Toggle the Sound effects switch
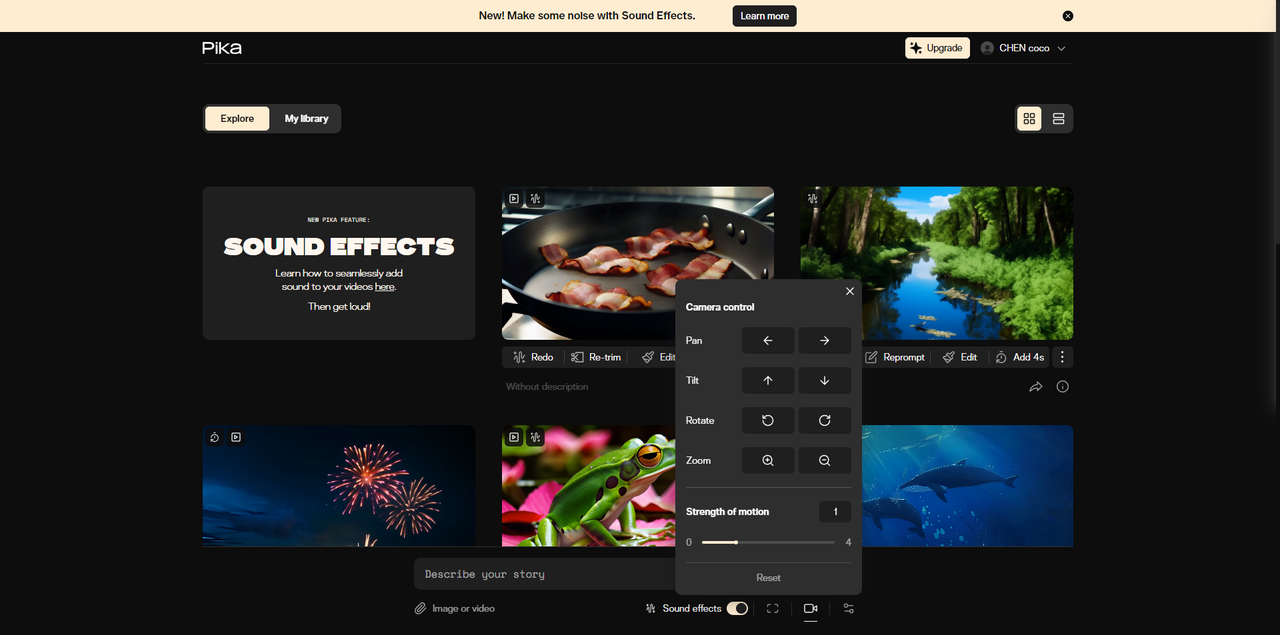 [x=737, y=608]
